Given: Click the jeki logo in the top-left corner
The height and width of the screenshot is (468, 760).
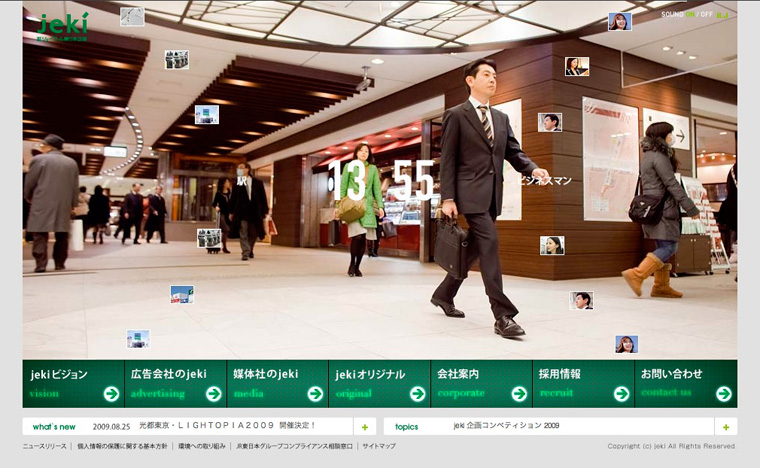Looking at the screenshot, I should 64,24.
